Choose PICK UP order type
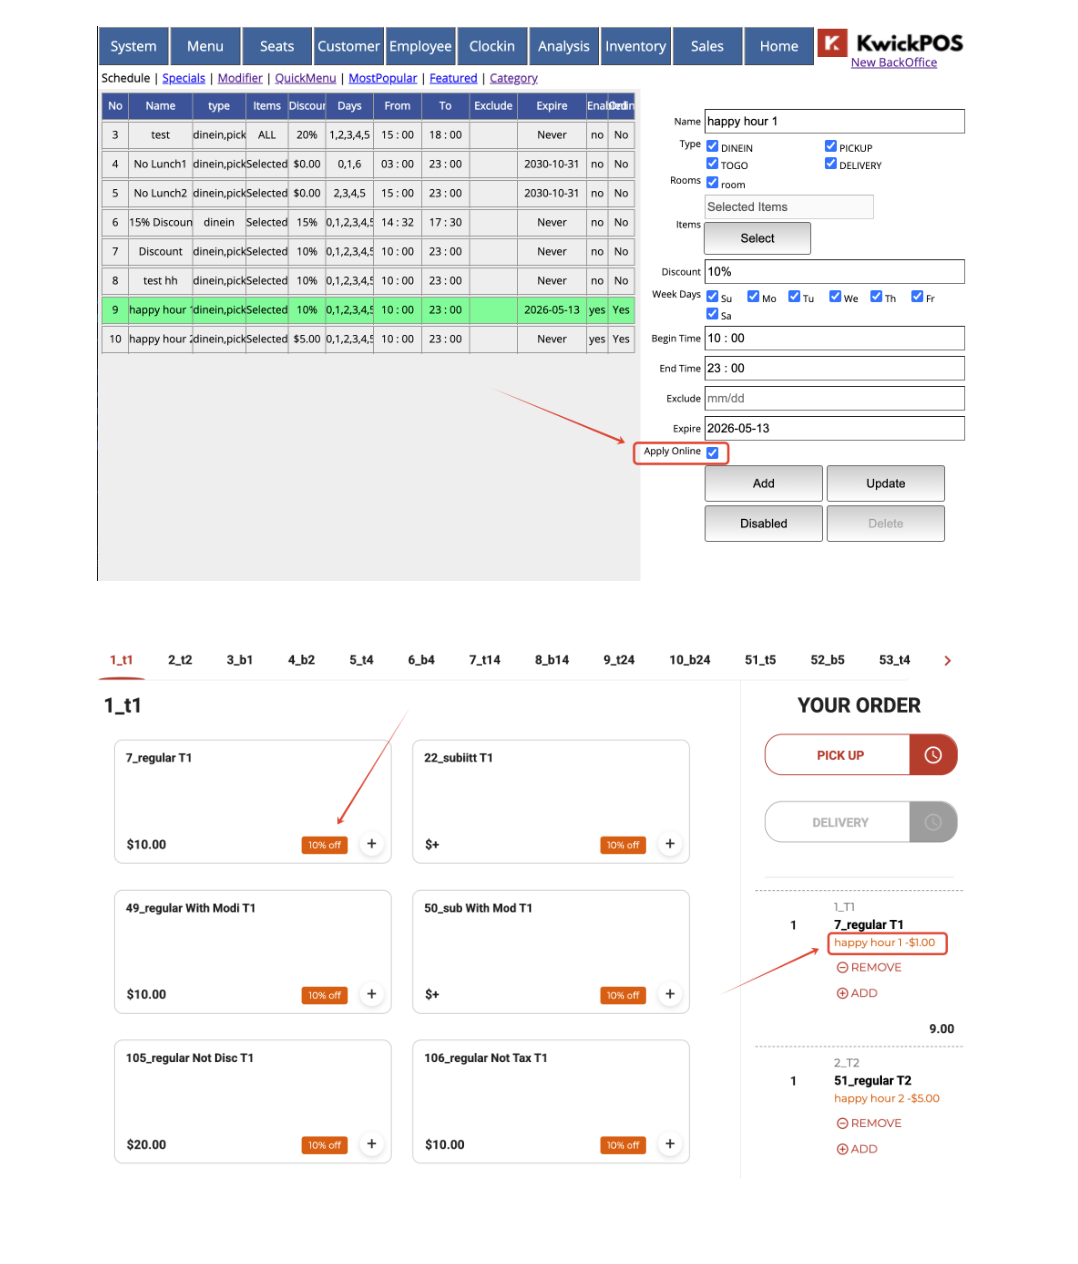Image resolution: width=1078 pixels, height=1264 pixels. click(x=838, y=755)
